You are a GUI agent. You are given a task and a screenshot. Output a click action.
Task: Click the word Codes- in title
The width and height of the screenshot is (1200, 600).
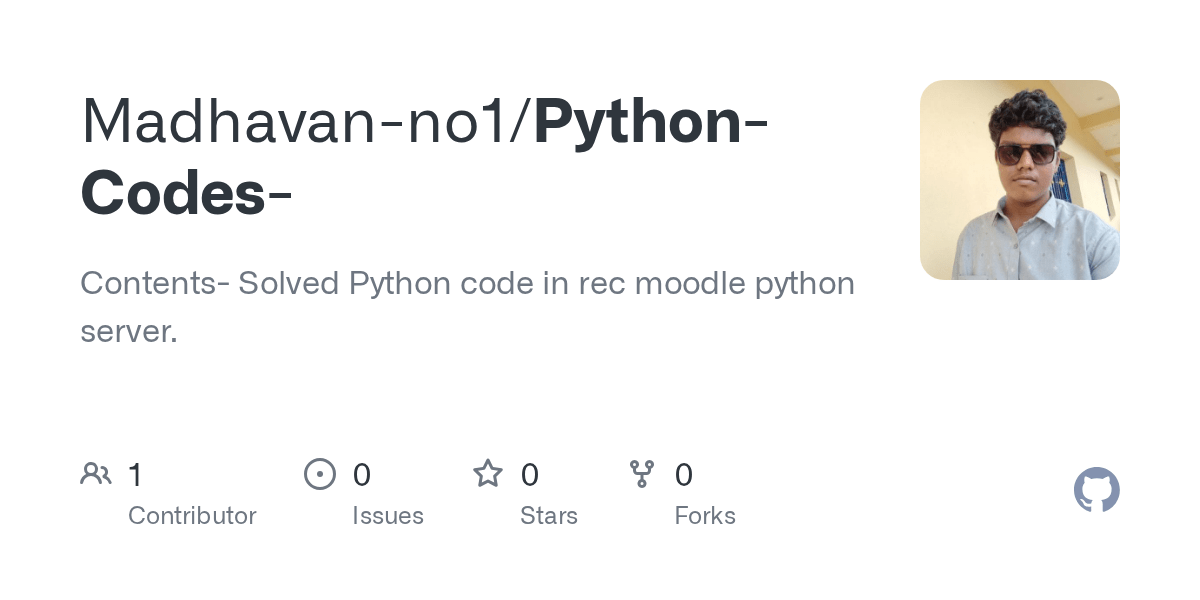186,194
